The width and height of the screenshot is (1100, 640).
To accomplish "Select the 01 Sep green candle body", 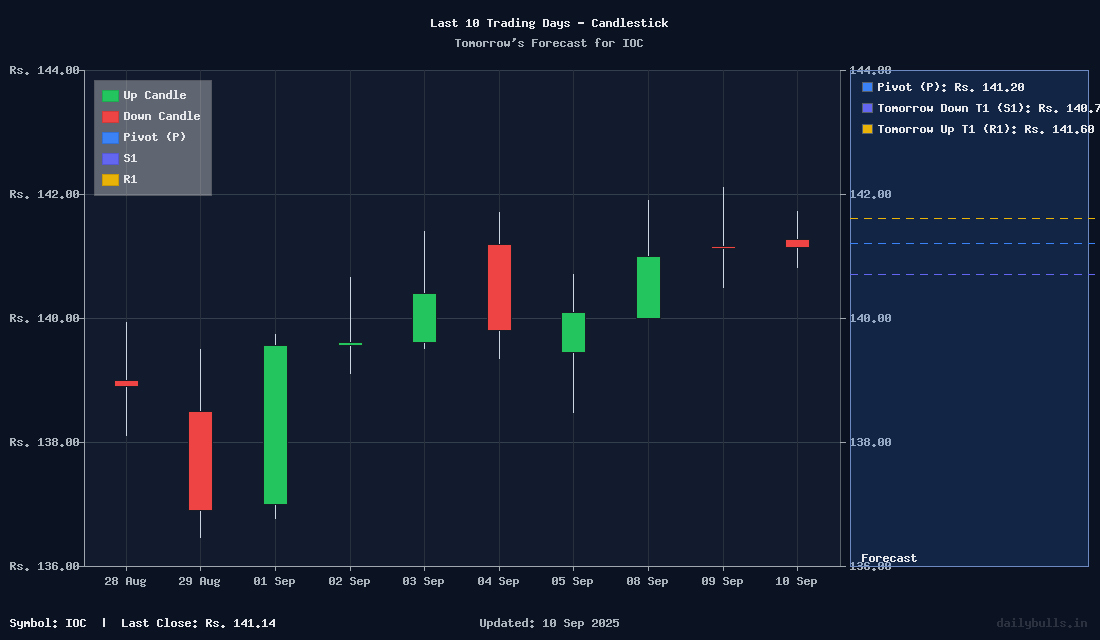I will (x=275, y=425).
